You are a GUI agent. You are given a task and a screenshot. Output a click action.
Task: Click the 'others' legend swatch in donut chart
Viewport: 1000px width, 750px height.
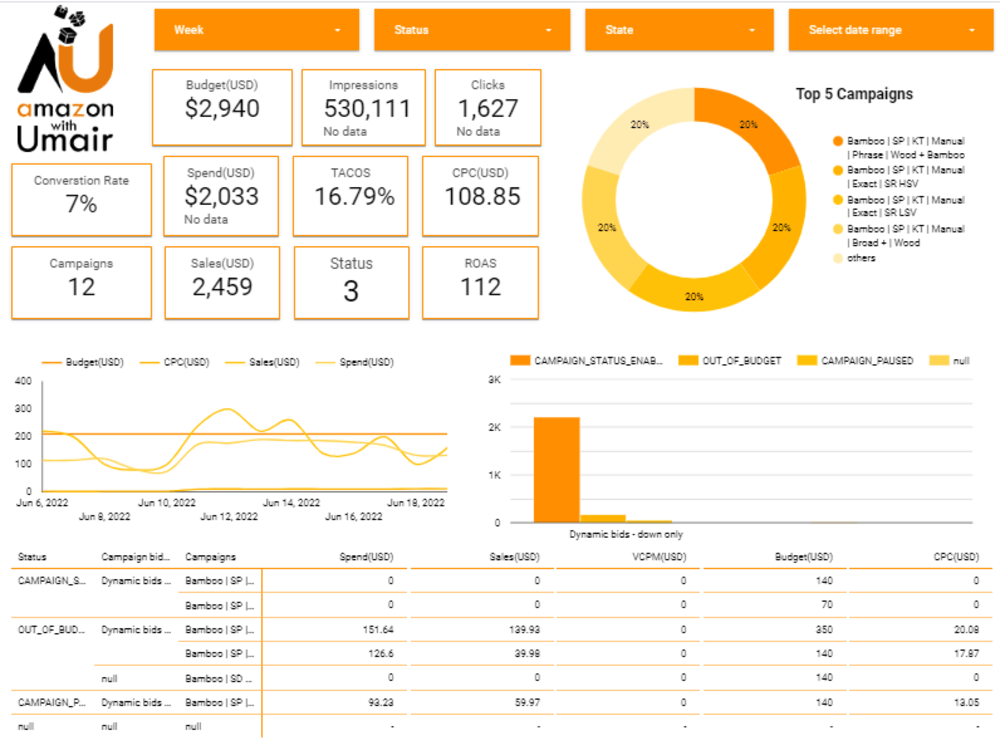pyautogui.click(x=837, y=258)
